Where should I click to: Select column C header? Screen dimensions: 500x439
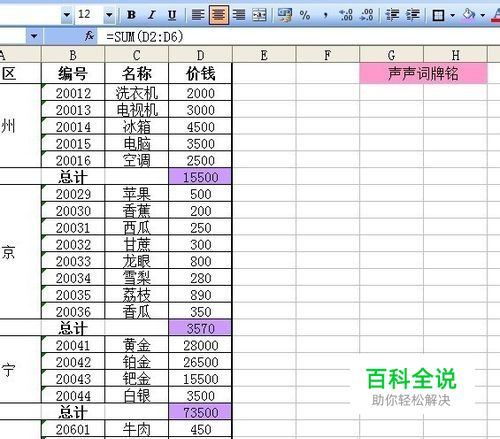pos(137,55)
